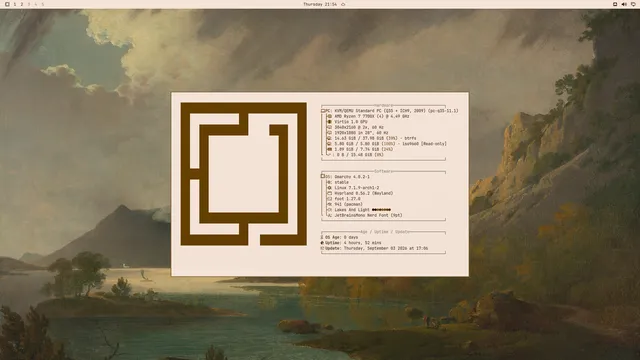Click the Lakes And Light theme name
This screenshot has height=360, width=640.
pos(352,210)
